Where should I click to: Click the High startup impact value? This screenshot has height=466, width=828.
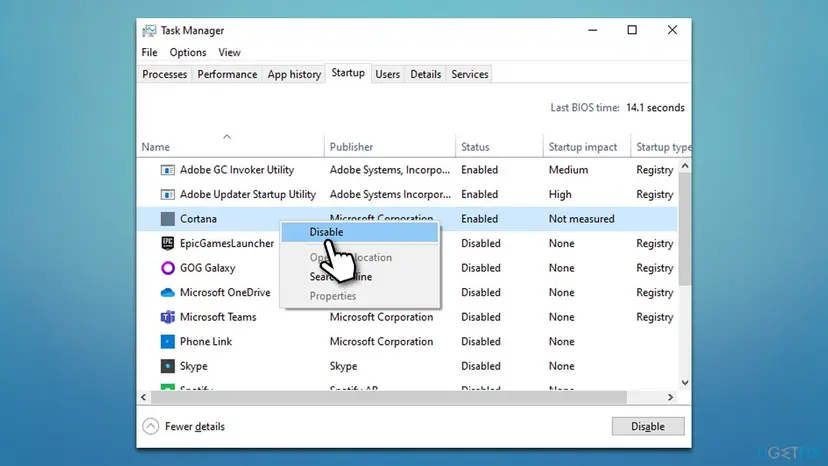pos(560,194)
